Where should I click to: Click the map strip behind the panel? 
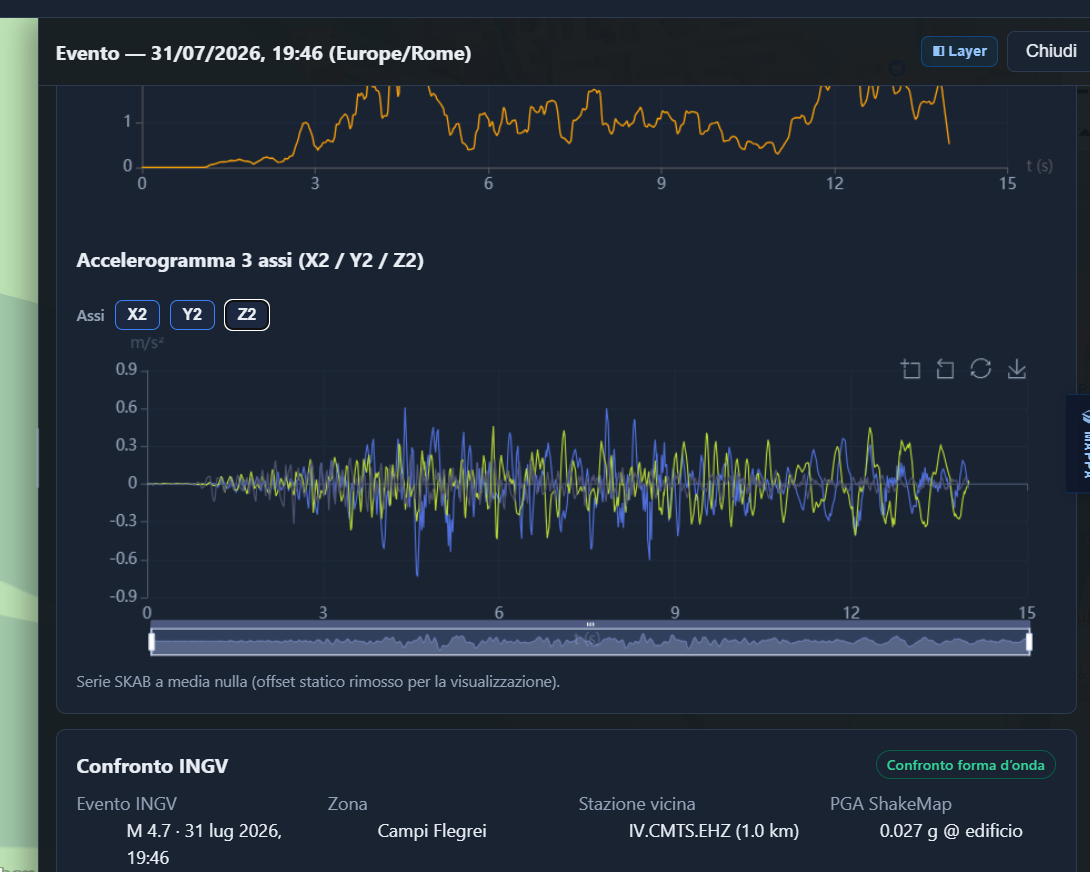(x=19, y=445)
